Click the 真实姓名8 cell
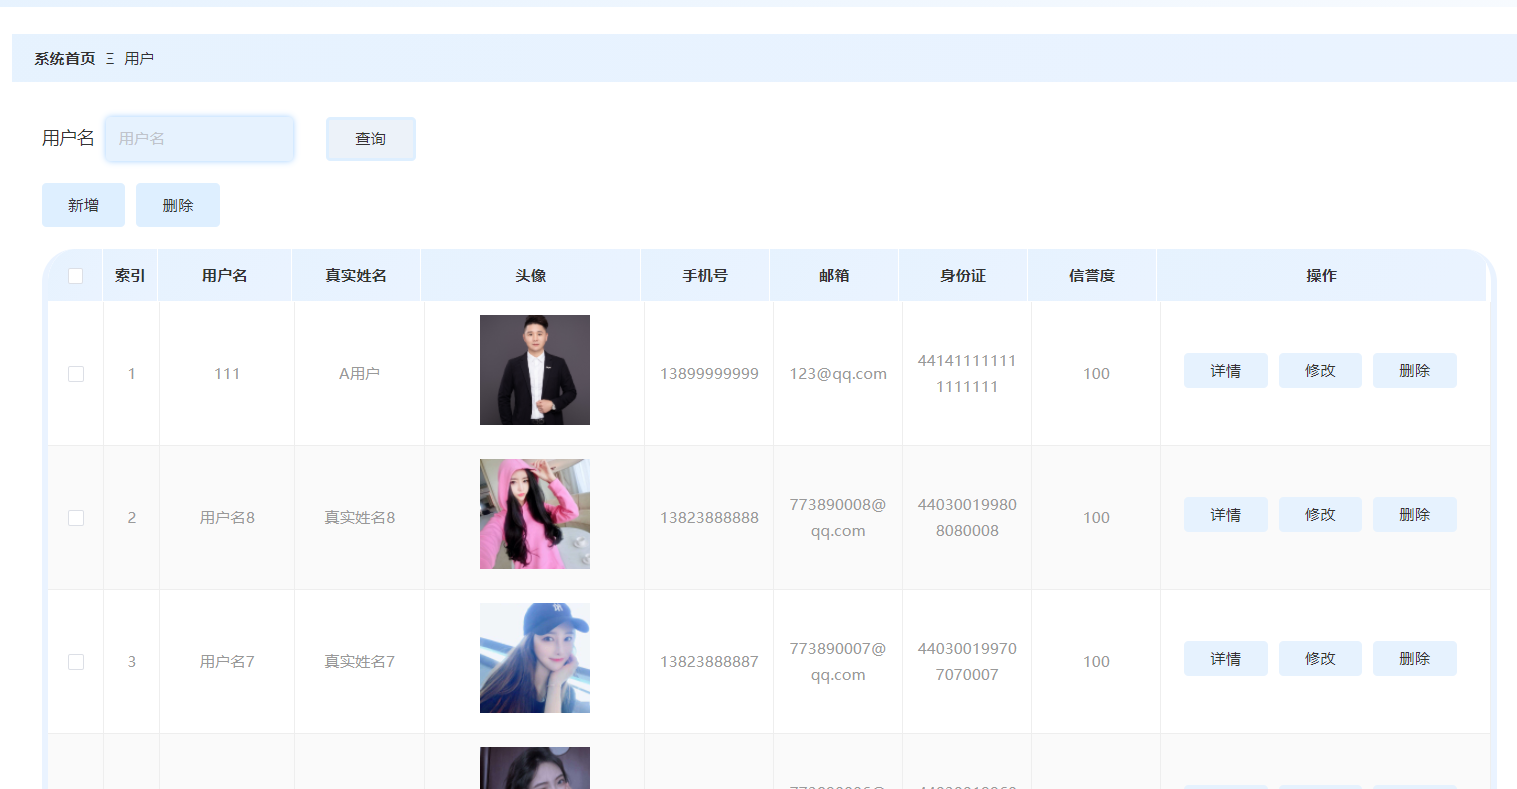Image resolution: width=1517 pixels, height=789 pixels. tap(359, 518)
